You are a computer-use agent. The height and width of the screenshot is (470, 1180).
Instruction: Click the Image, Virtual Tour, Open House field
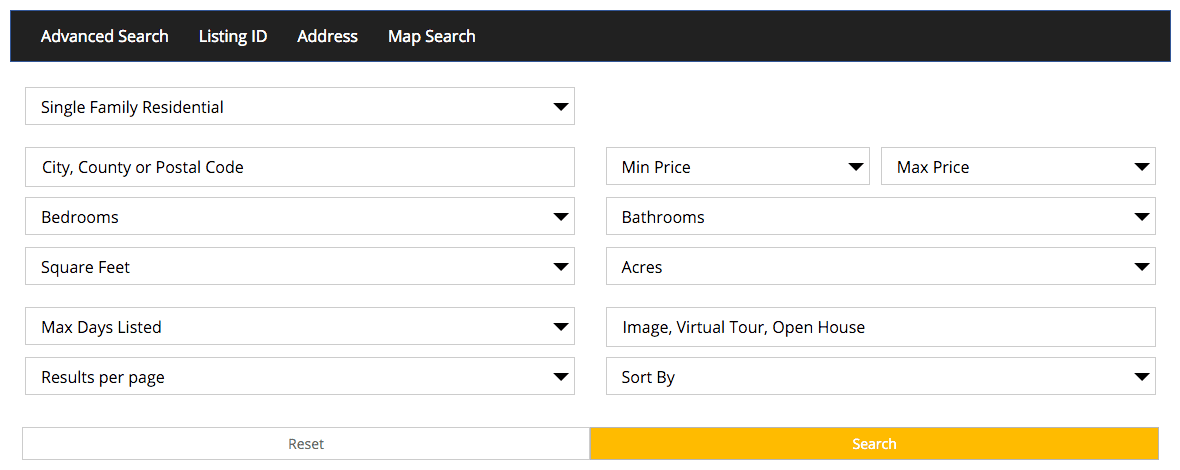(x=880, y=327)
